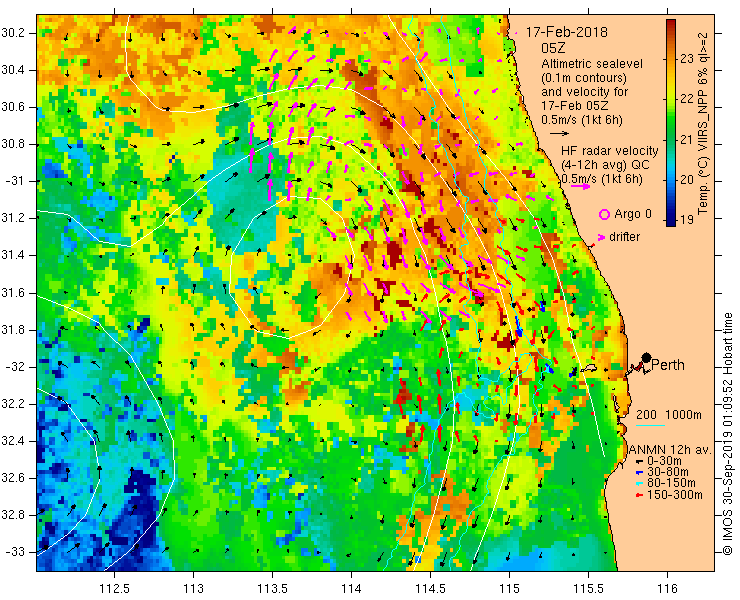Screen dimensions: 740x600
Task: Click the 30-80m blue ANMN legend marker
Action: coord(639,473)
